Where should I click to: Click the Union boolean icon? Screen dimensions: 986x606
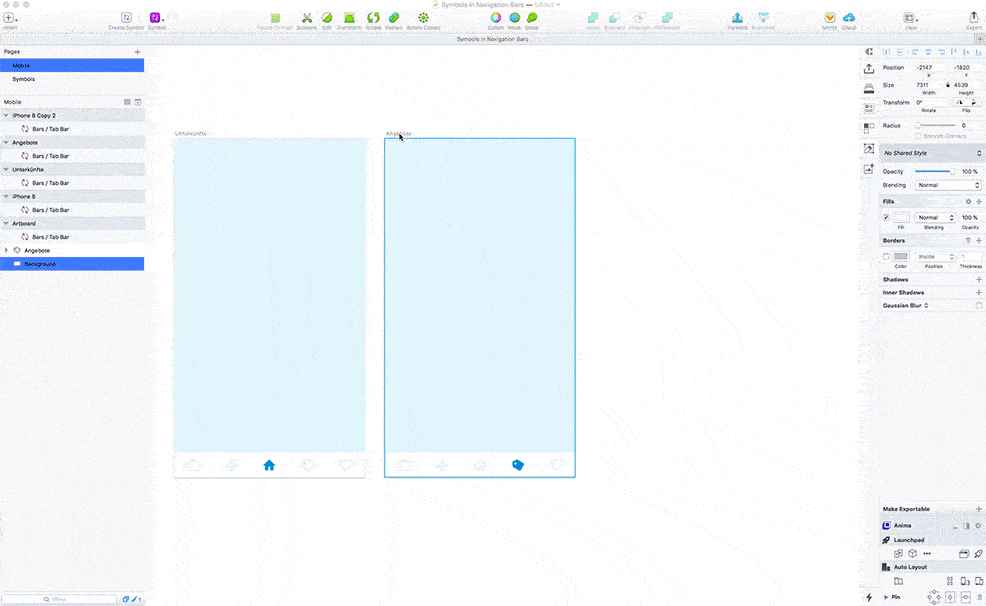[x=592, y=18]
